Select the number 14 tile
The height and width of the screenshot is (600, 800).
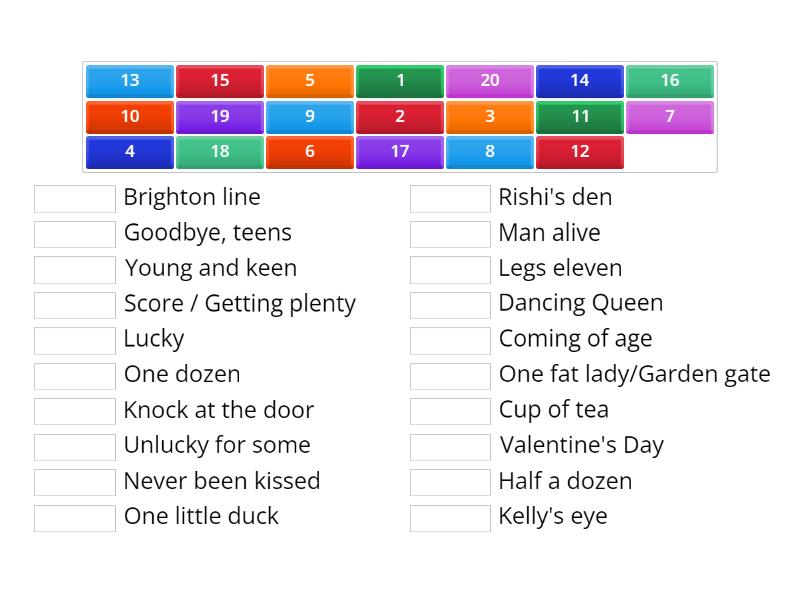579,81
